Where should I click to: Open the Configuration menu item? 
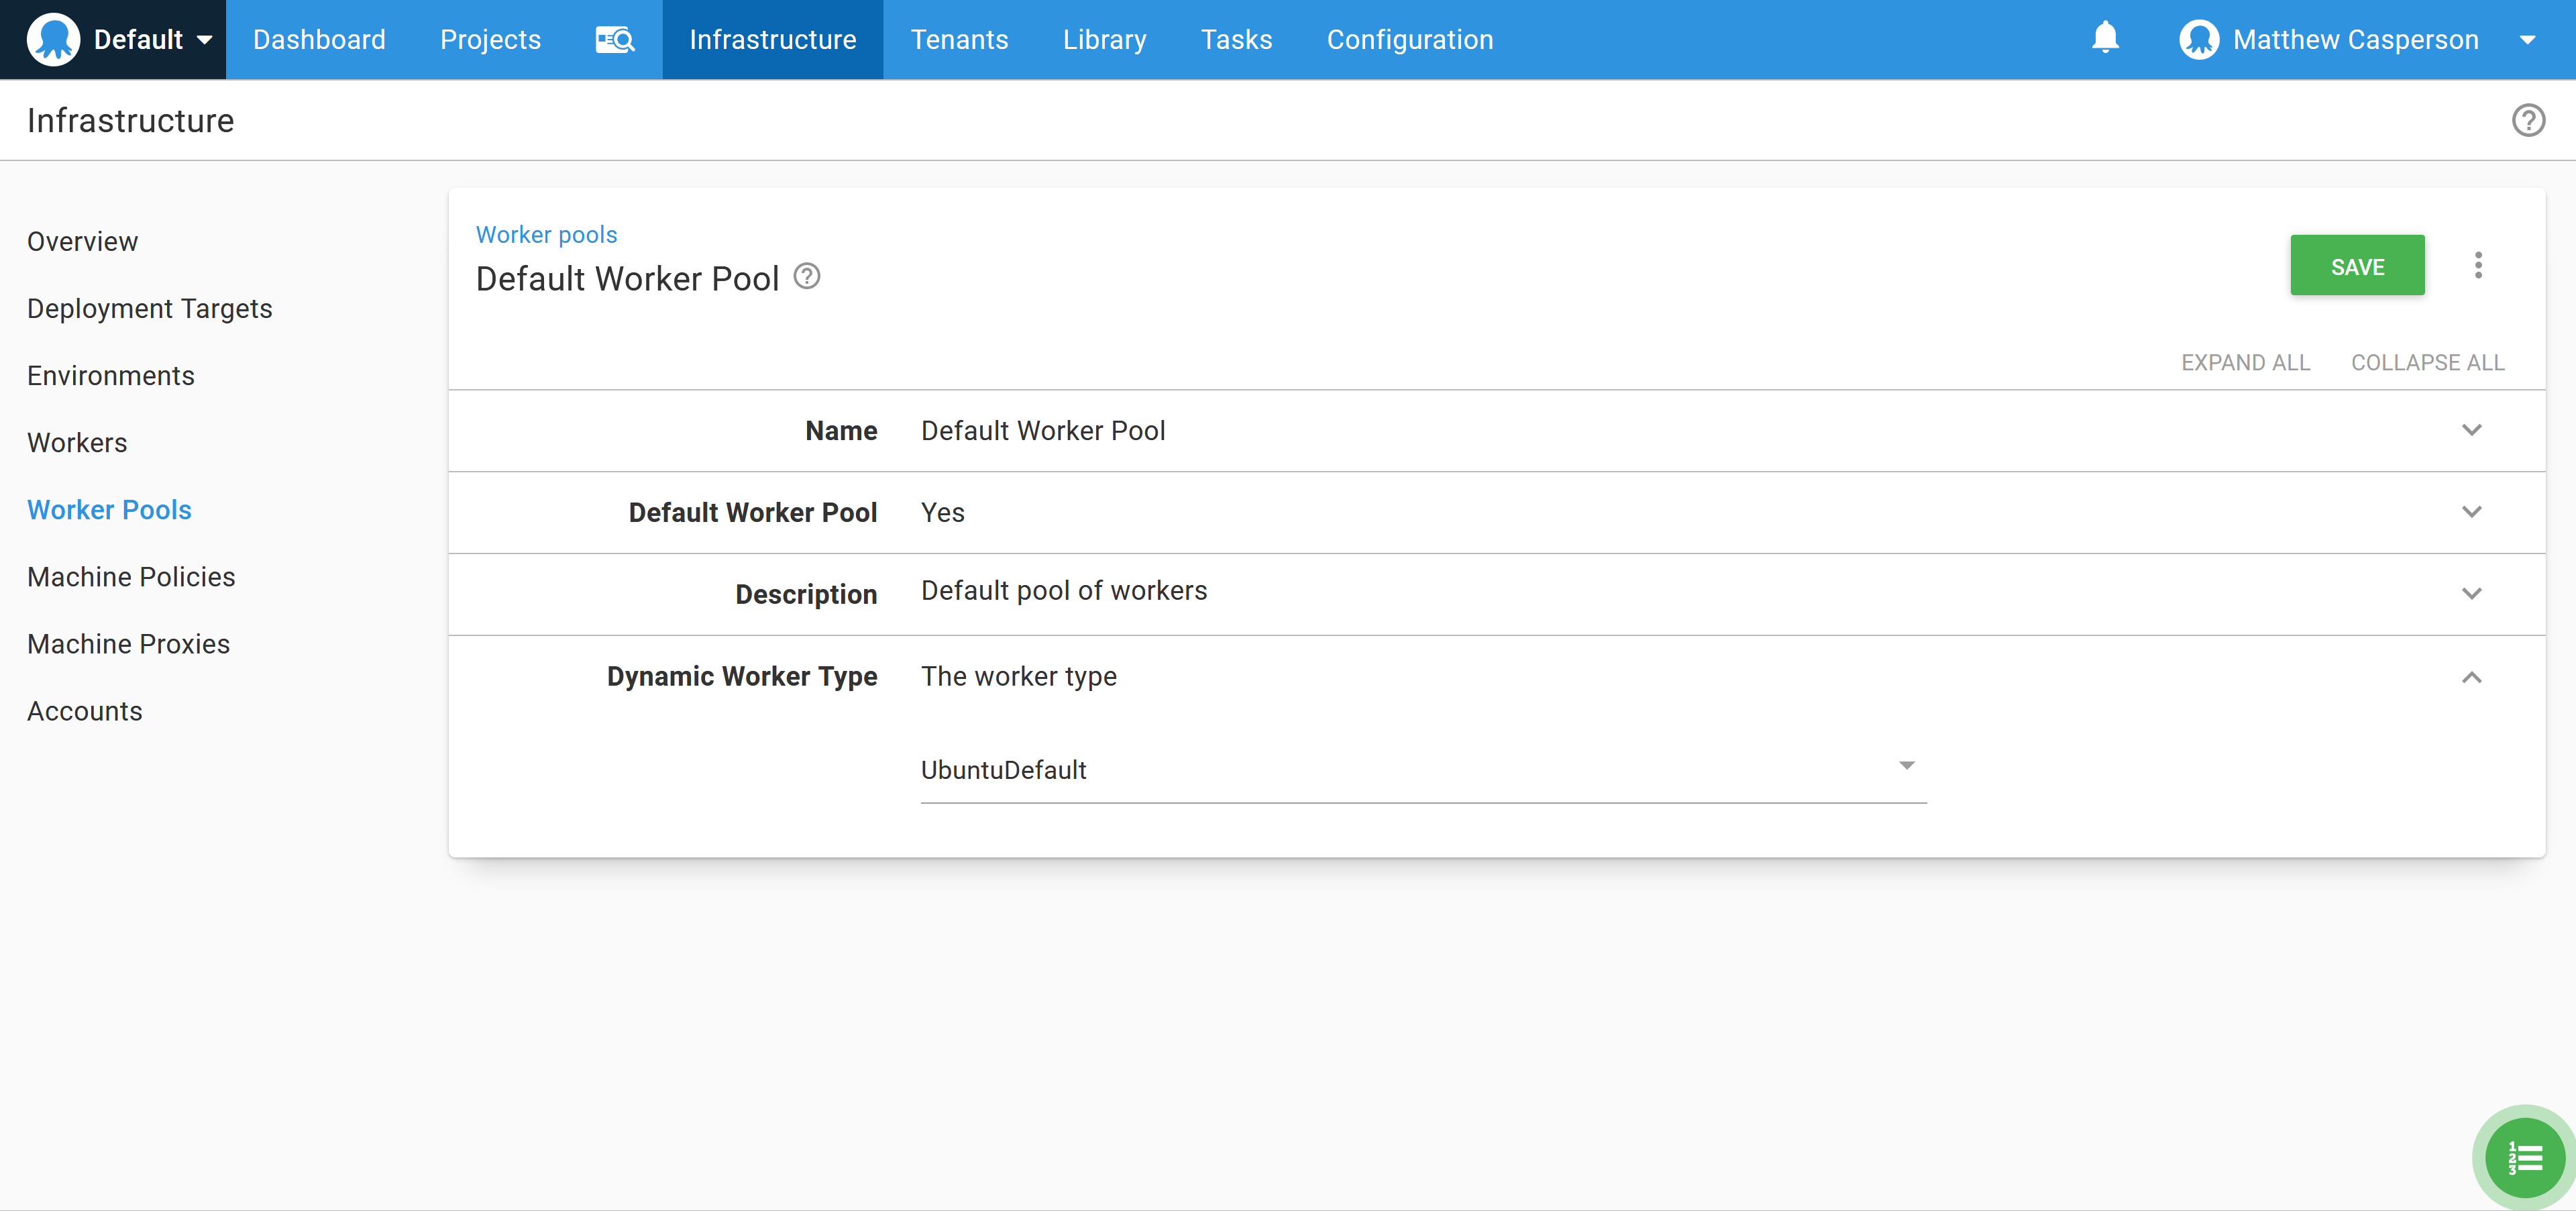pyautogui.click(x=1409, y=40)
